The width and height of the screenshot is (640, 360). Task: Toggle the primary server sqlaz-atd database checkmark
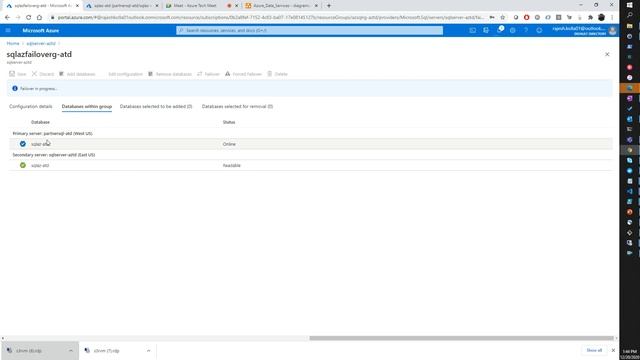click(x=22, y=144)
